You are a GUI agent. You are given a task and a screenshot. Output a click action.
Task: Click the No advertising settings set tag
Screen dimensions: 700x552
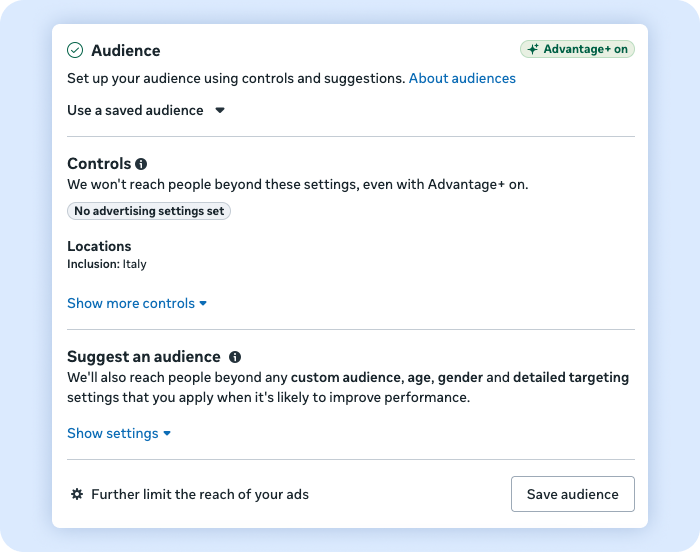click(x=149, y=211)
